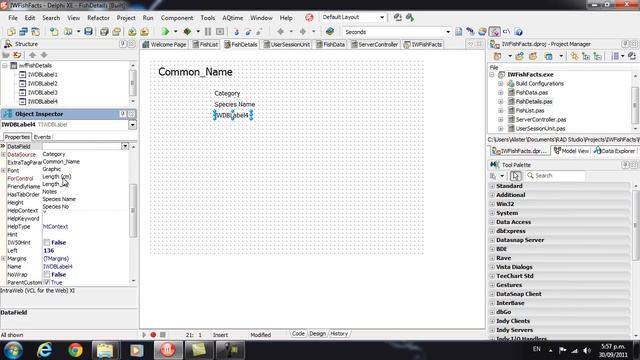Screen dimensions: 640x360
Task: Expand the Margins property row
Action: click(3, 259)
